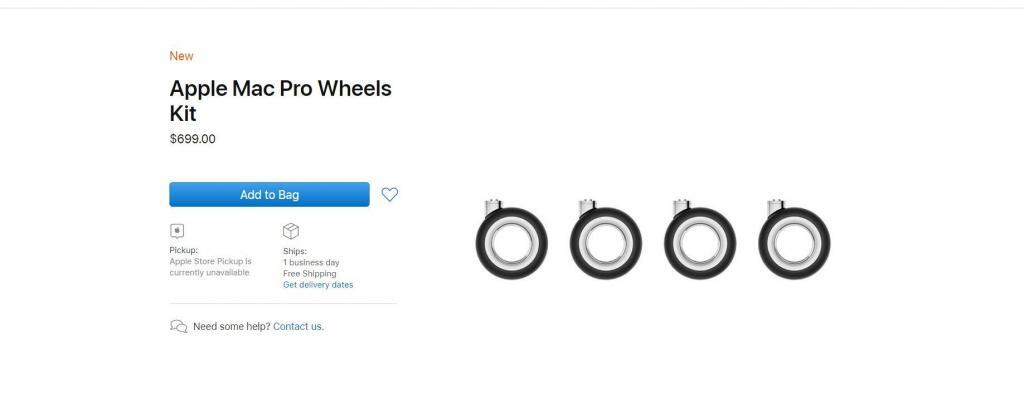Screen dimensions: 1024x408
Task: Click the orange New label
Action: click(x=181, y=56)
